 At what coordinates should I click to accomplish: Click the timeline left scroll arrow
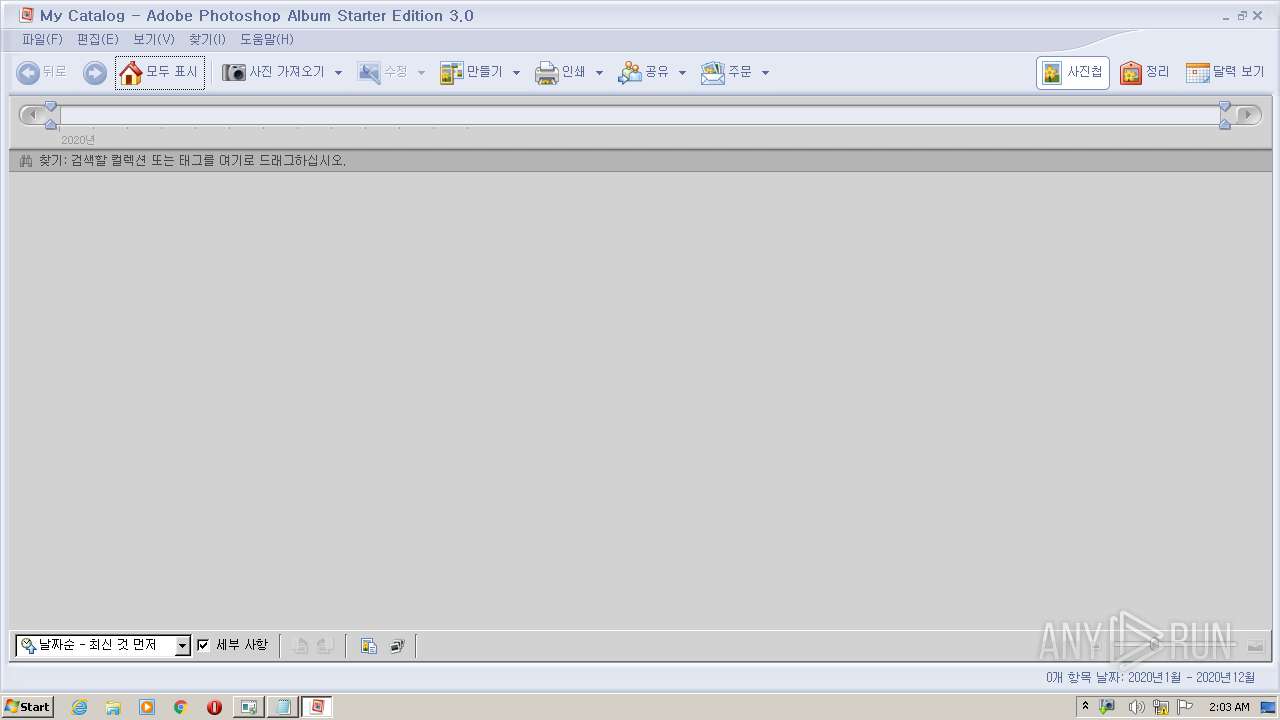(30, 115)
